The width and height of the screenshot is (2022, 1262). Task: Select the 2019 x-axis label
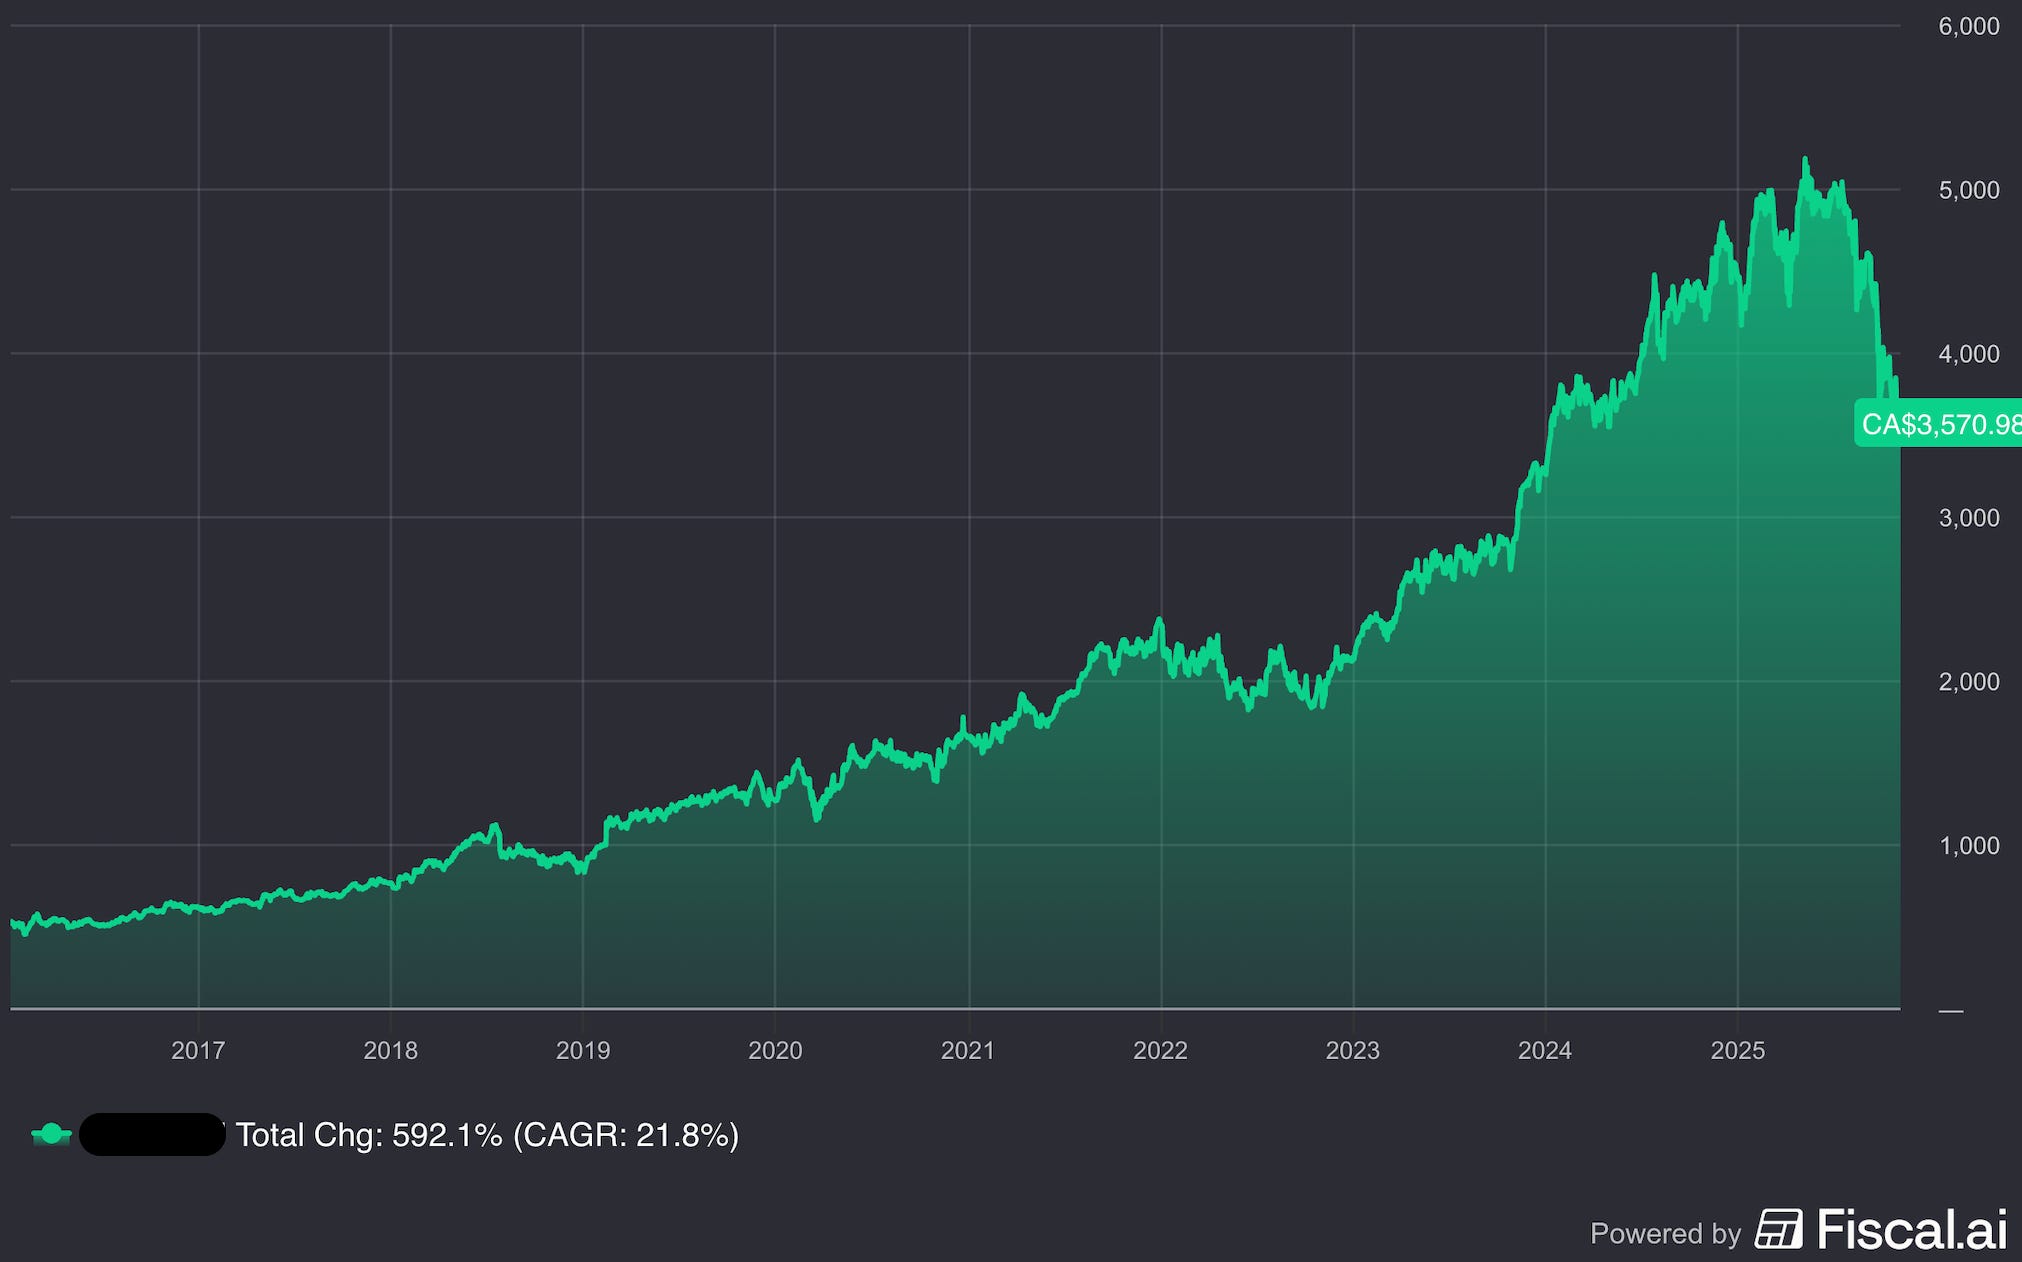[x=583, y=1050]
